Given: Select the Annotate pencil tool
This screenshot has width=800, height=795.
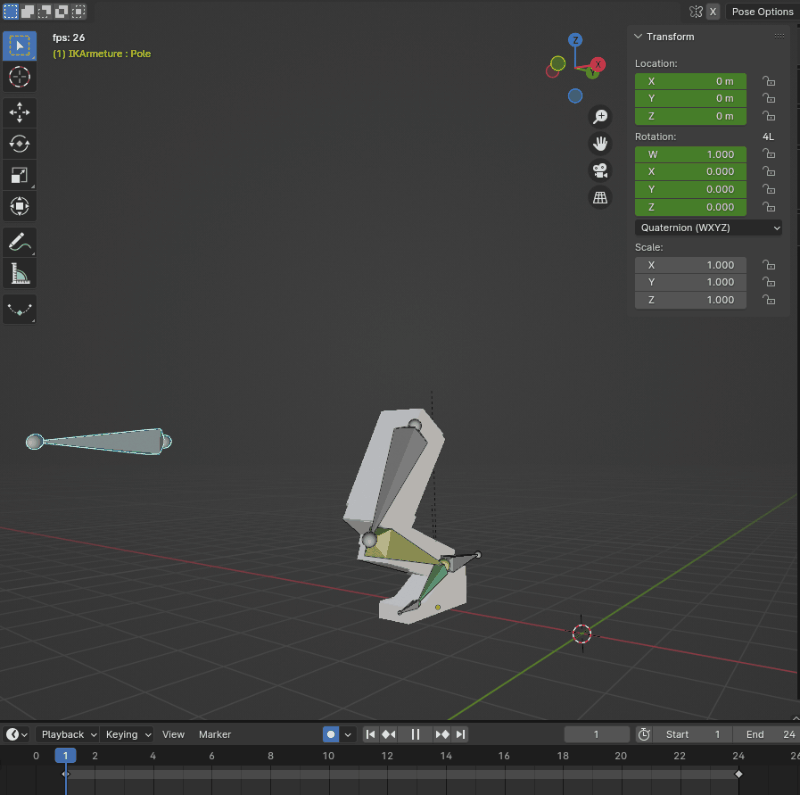Looking at the screenshot, I should click(20, 241).
